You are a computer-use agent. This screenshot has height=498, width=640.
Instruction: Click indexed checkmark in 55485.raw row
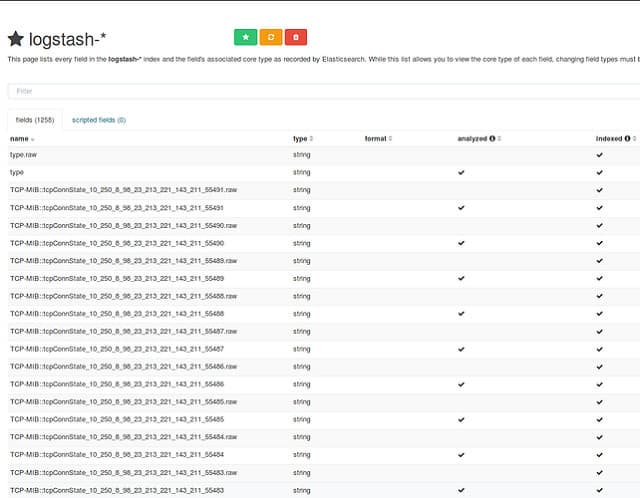click(x=600, y=402)
